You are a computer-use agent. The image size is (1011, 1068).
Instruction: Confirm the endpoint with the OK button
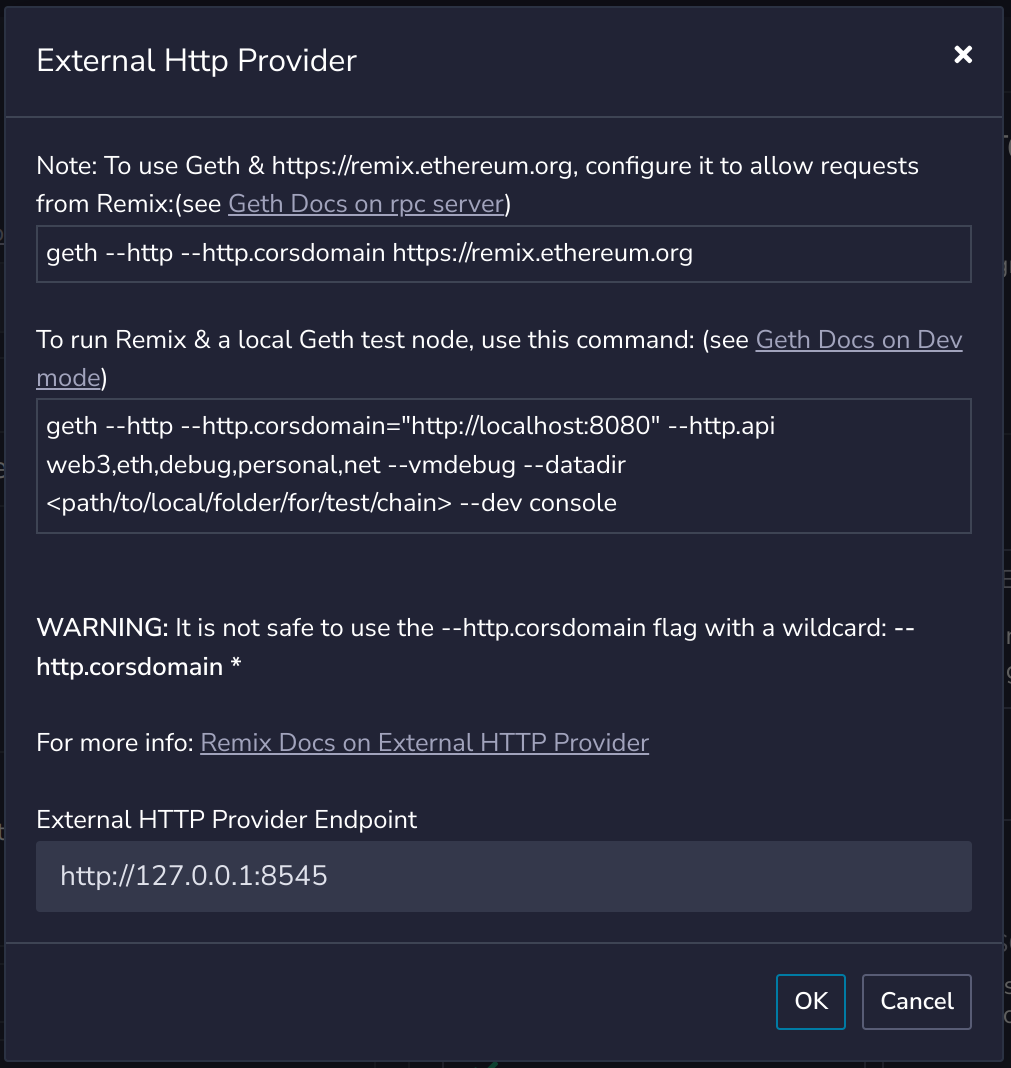(810, 1001)
